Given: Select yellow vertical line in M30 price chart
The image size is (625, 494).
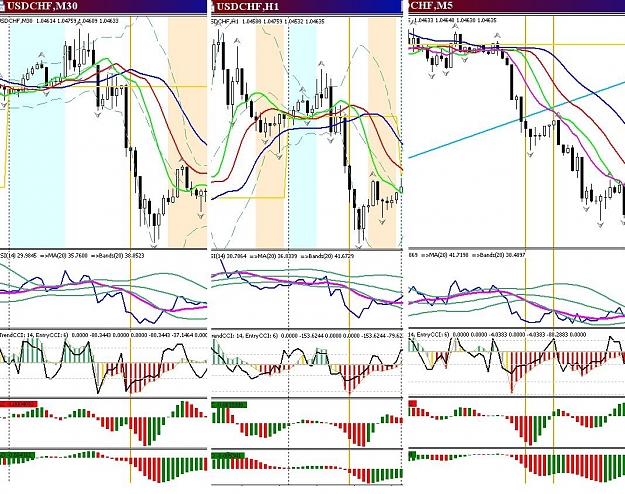Looking at the screenshot, I should pos(130,132).
